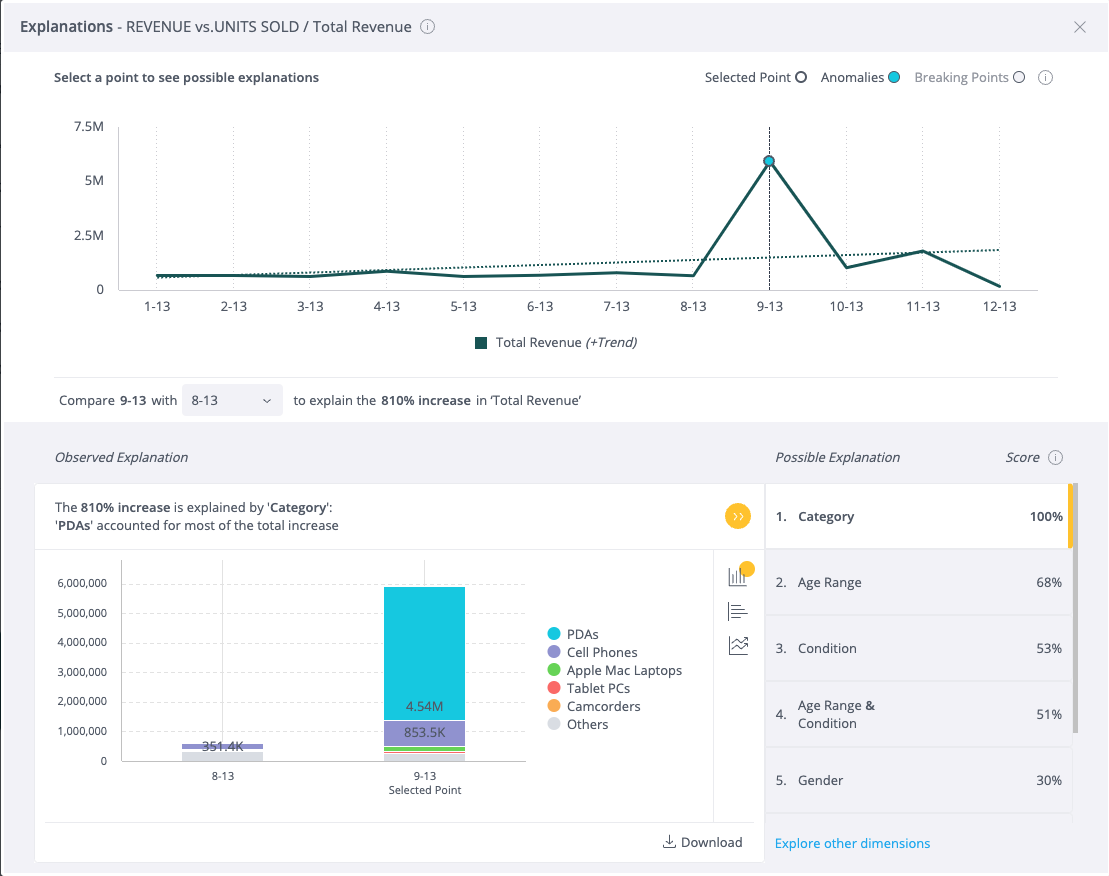1109x876 pixels.
Task: Click the 100% score value
Action: pos(1046,517)
